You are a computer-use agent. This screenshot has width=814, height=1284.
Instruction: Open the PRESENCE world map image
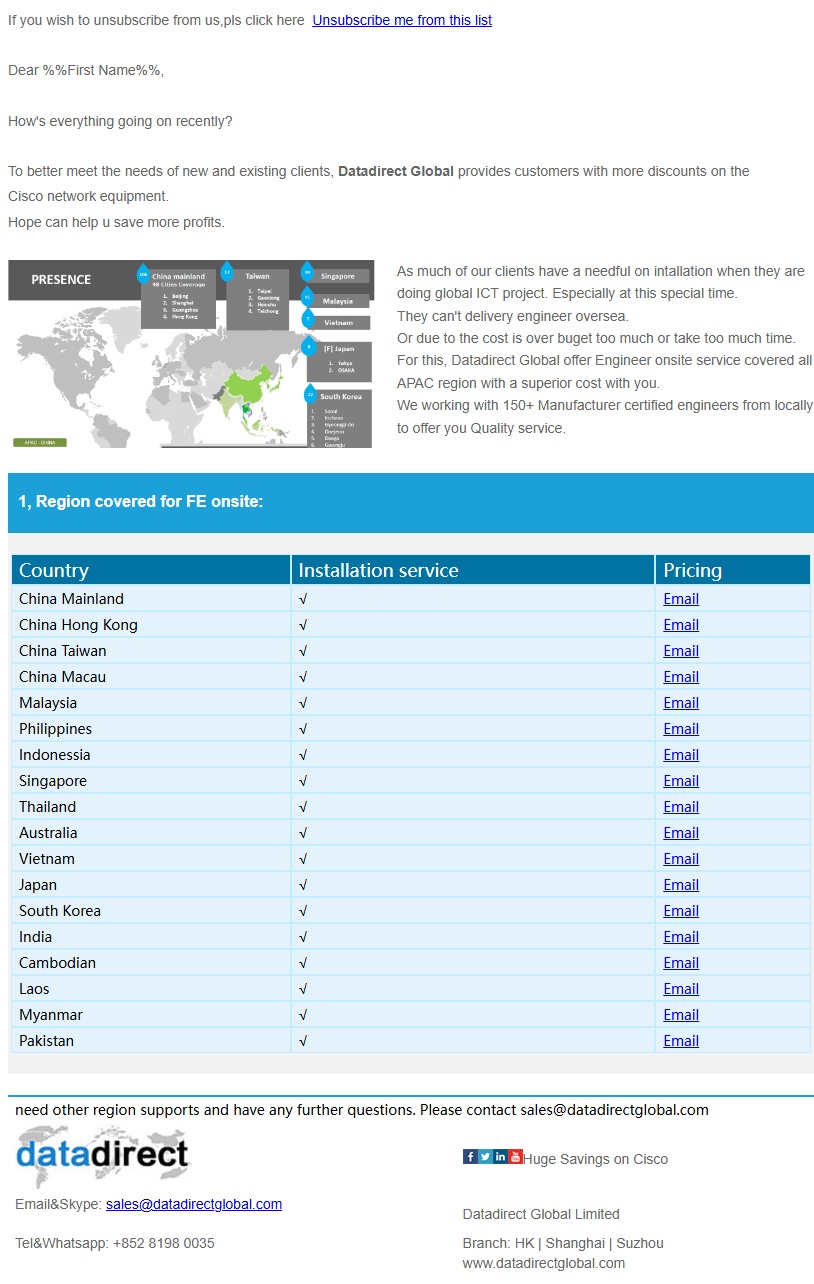pos(190,354)
